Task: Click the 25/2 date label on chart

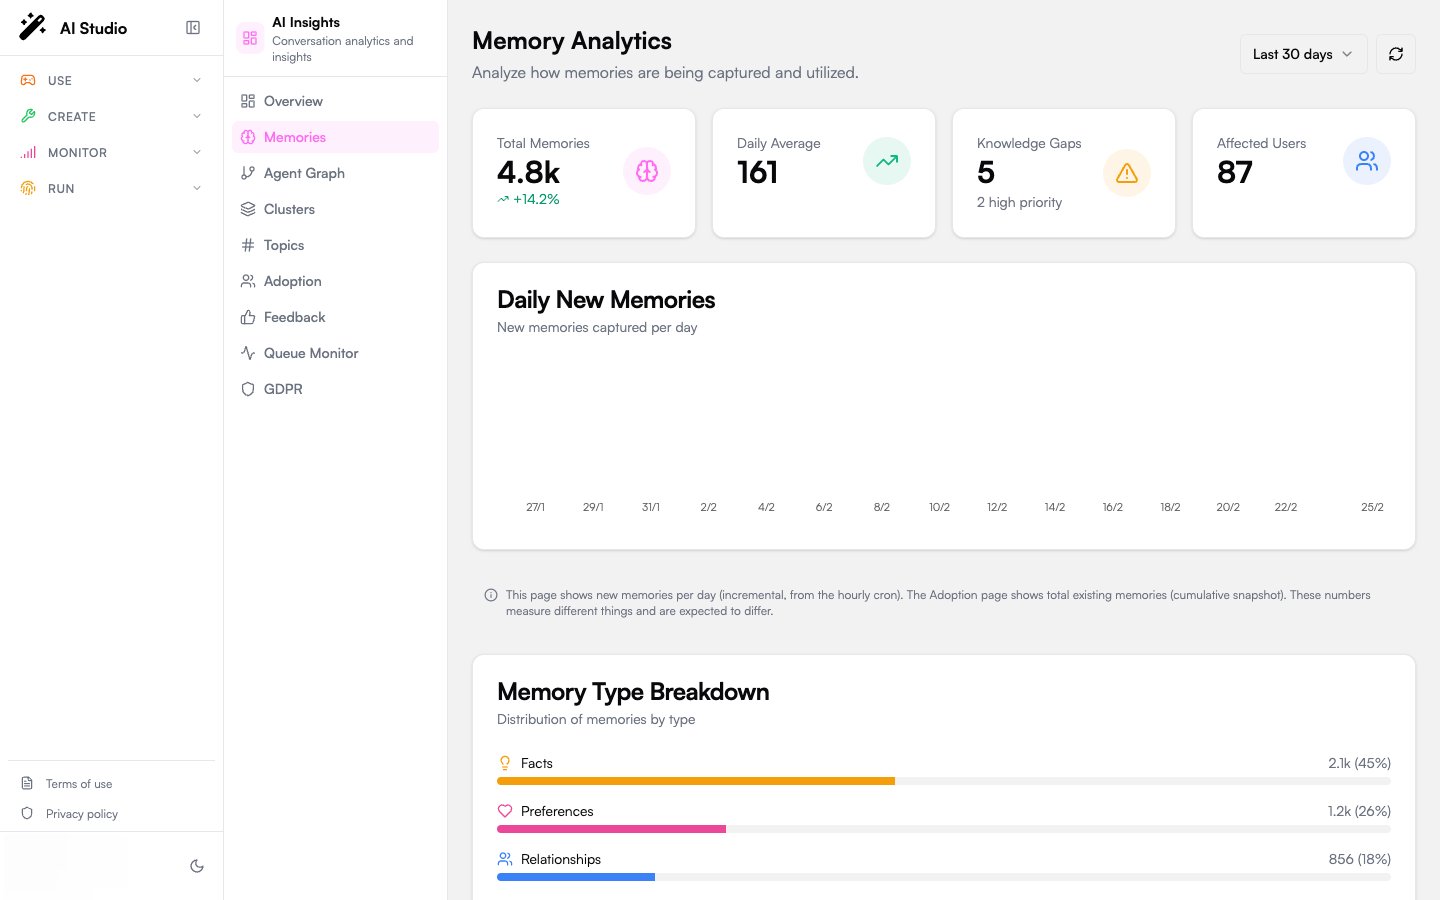Action: pyautogui.click(x=1372, y=507)
